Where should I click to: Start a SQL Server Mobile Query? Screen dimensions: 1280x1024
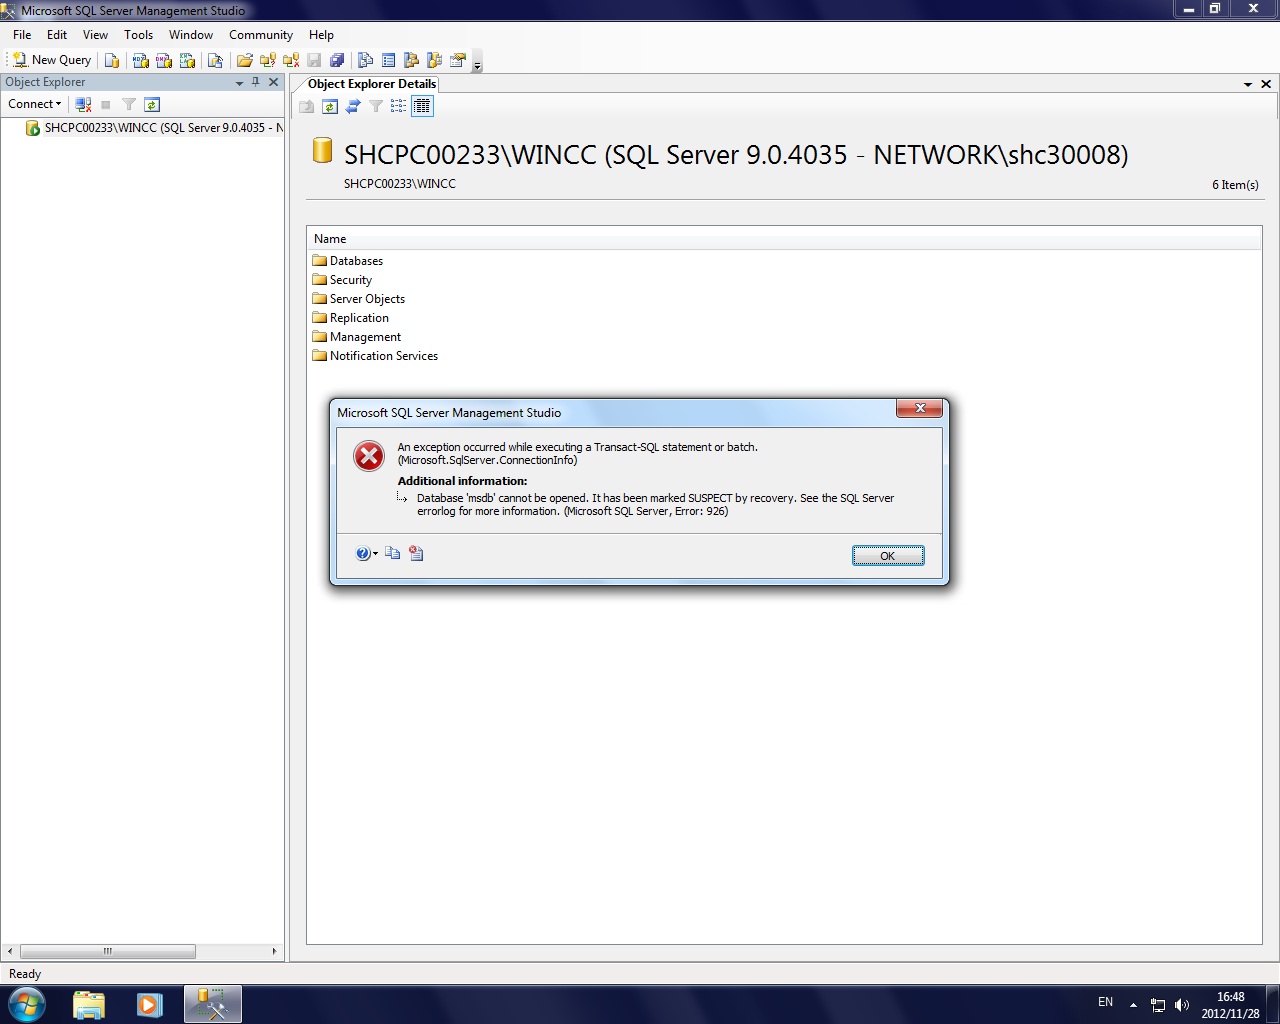[215, 60]
